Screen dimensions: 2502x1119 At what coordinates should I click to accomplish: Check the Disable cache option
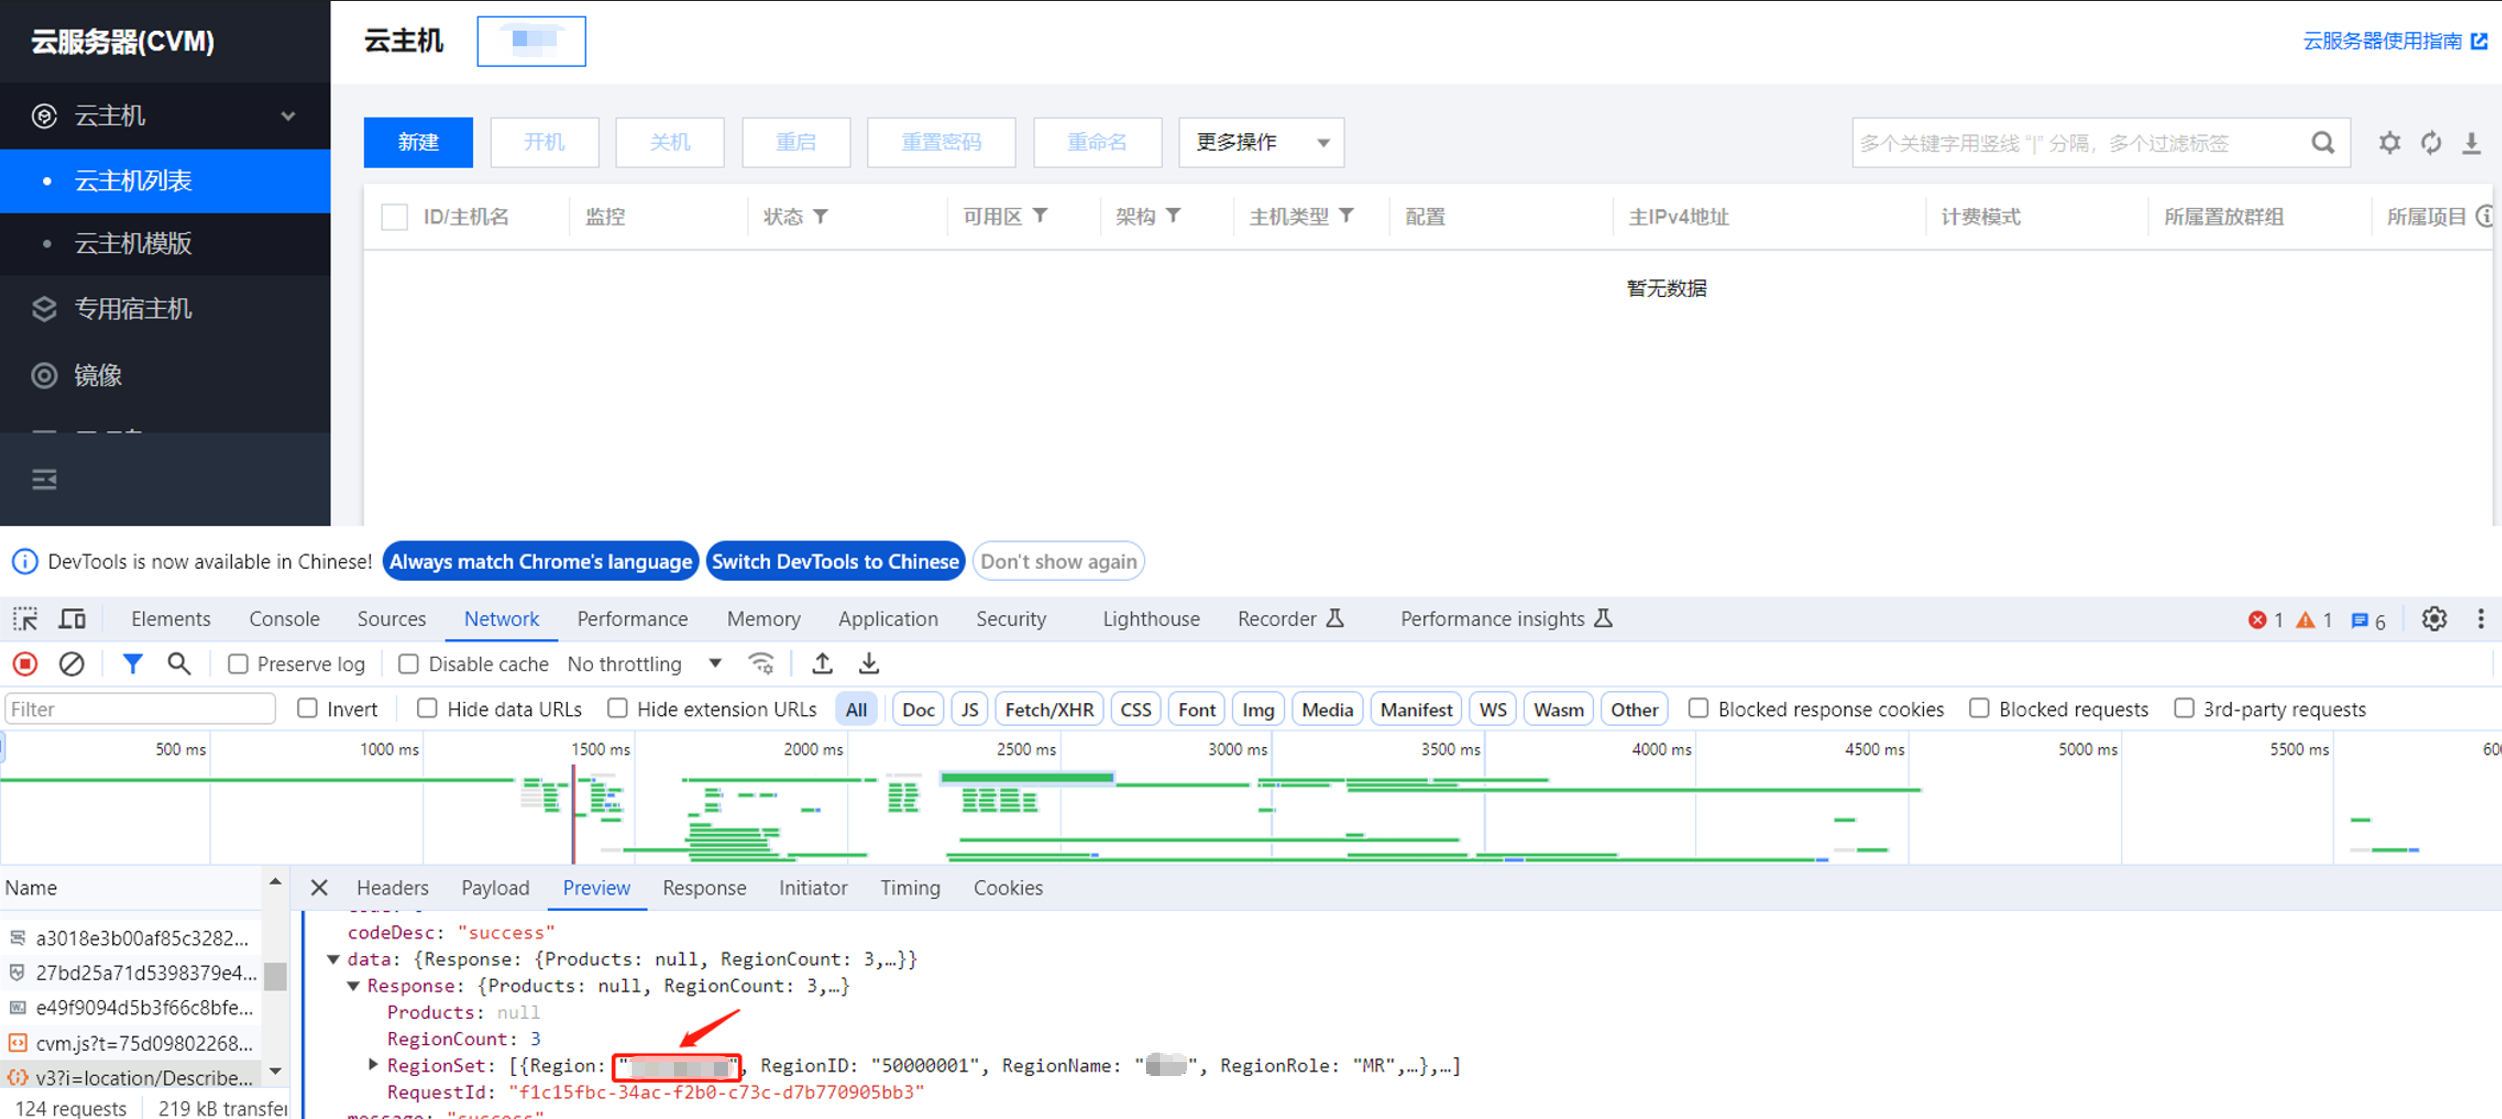(408, 664)
